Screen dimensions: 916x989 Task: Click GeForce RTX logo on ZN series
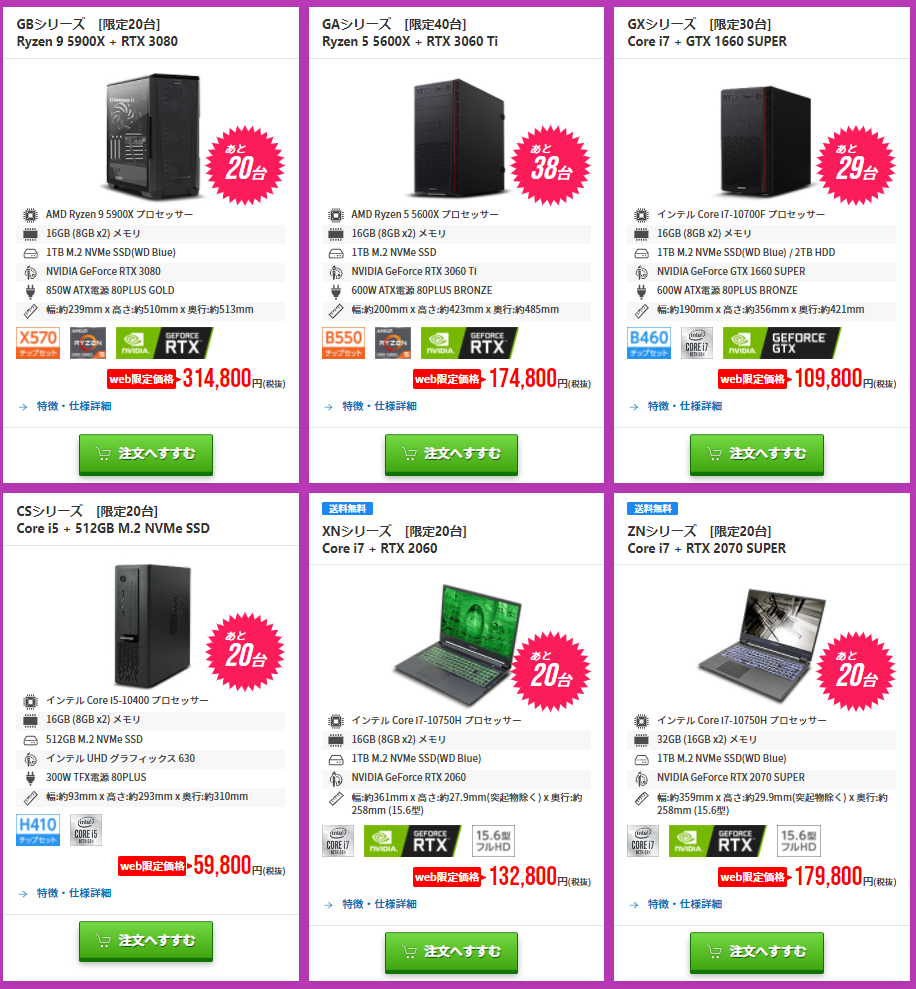717,841
